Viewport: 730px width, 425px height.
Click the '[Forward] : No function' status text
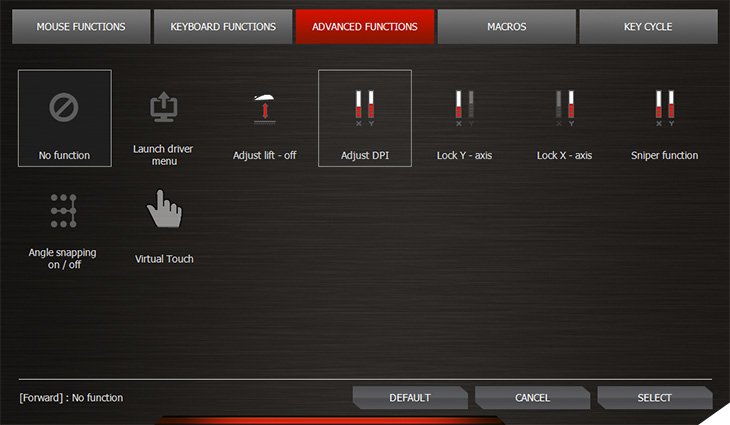(x=71, y=398)
